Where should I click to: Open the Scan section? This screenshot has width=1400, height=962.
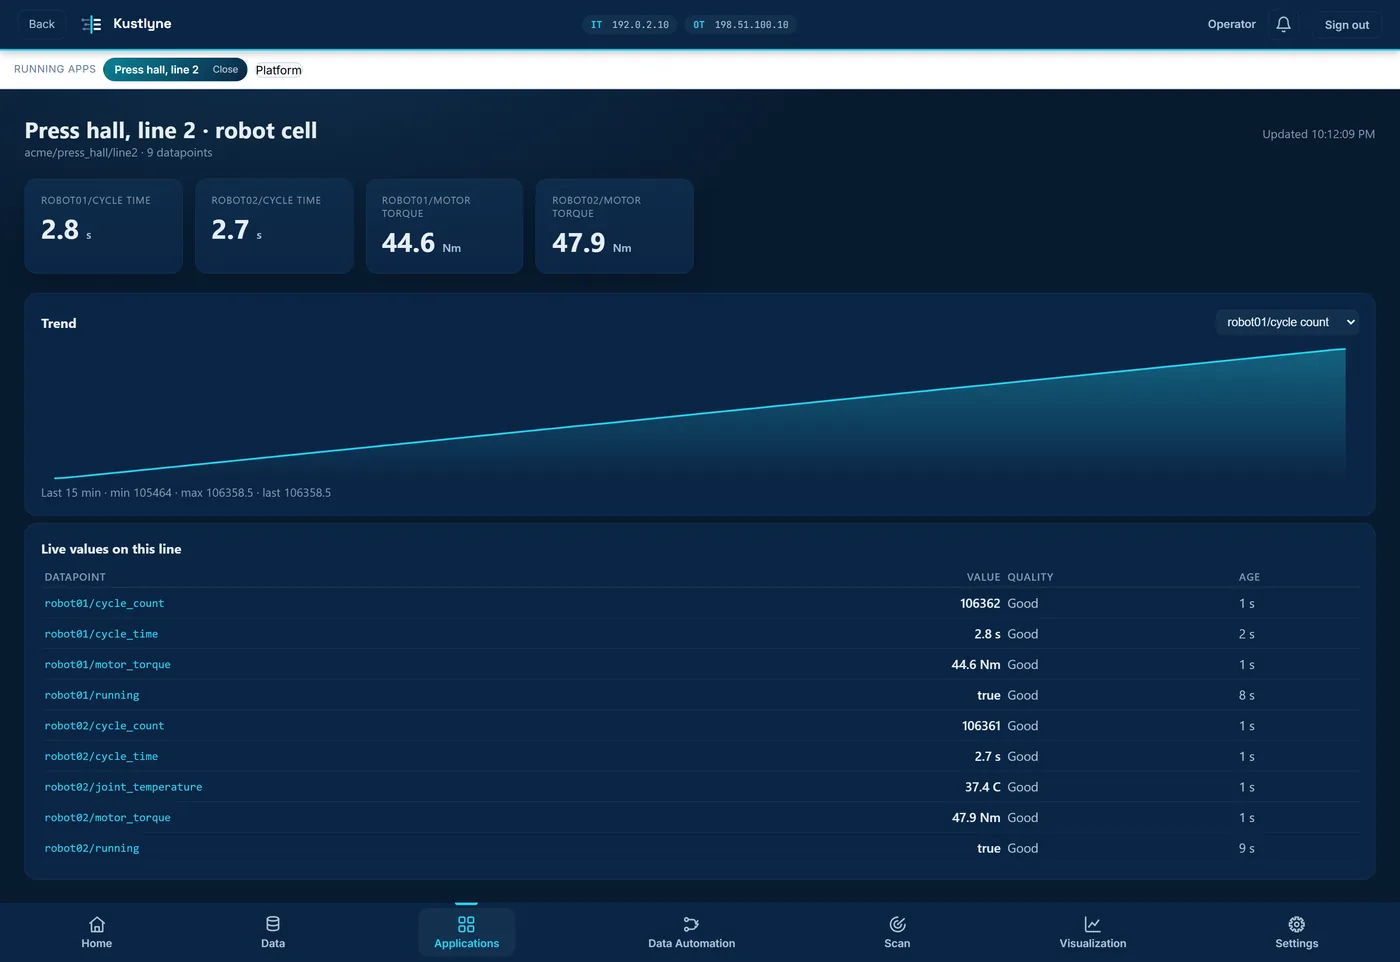tap(897, 932)
